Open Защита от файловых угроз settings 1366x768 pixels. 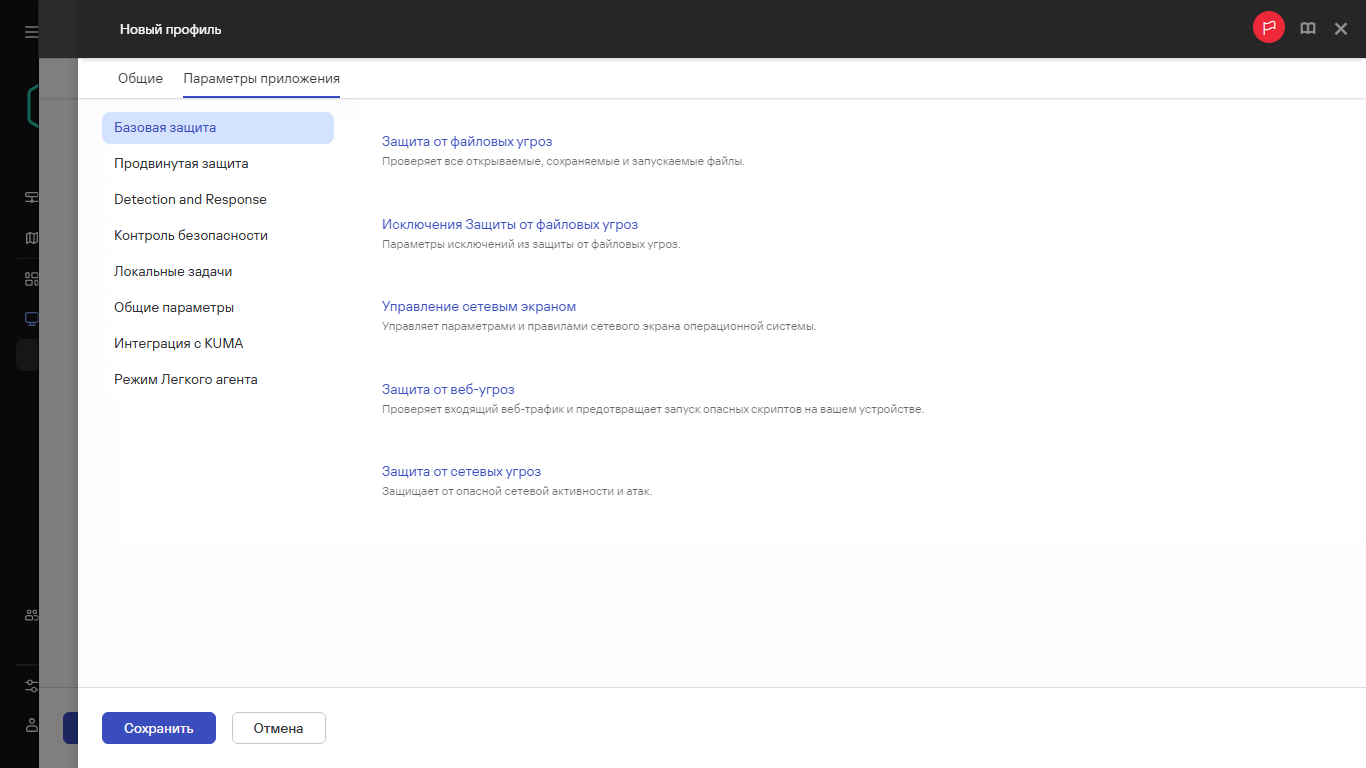pos(467,141)
